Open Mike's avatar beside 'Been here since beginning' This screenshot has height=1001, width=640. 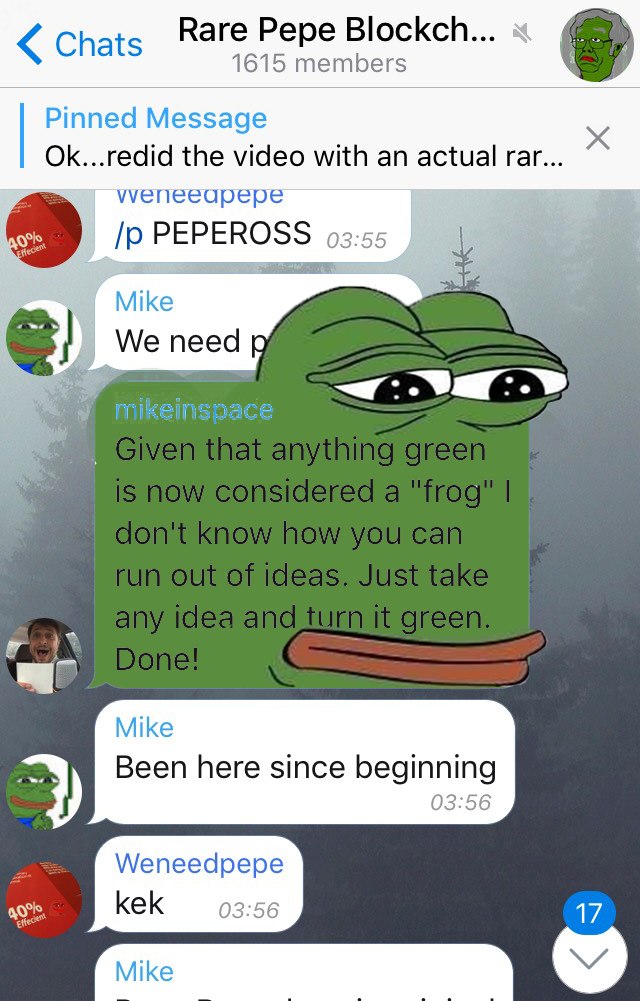pyautogui.click(x=44, y=792)
